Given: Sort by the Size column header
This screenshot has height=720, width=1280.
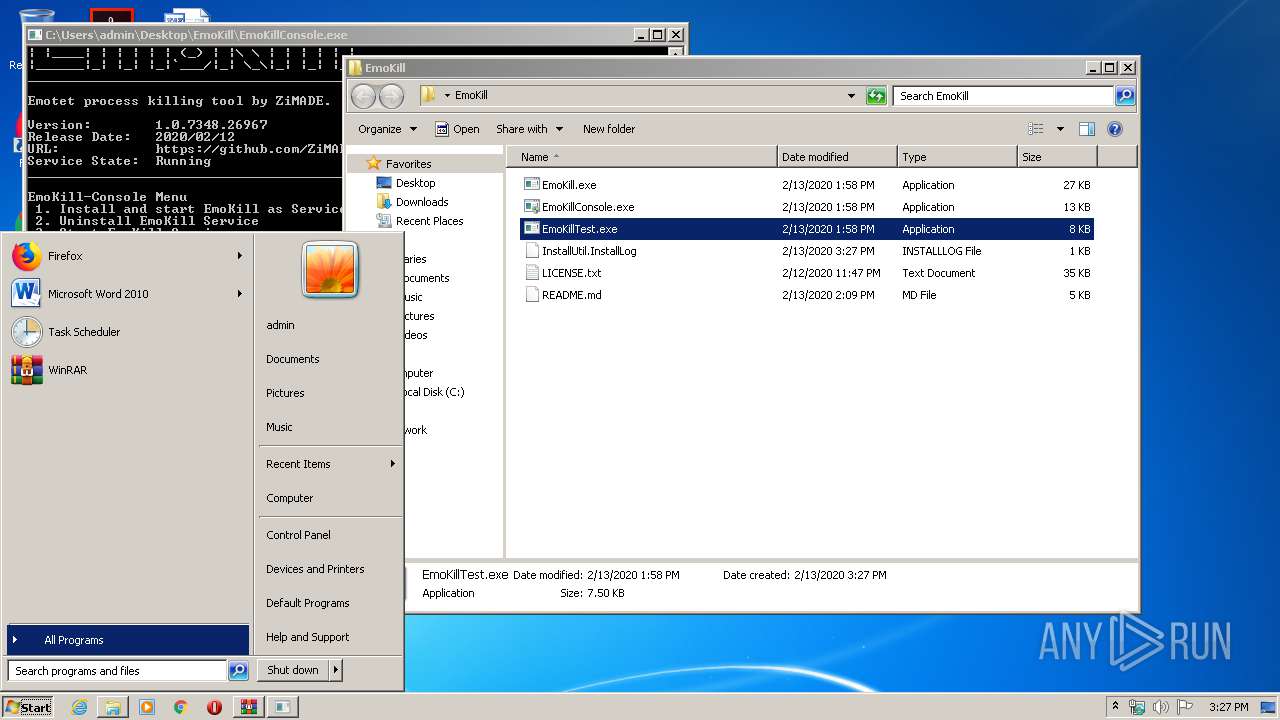Looking at the screenshot, I should coord(1057,157).
